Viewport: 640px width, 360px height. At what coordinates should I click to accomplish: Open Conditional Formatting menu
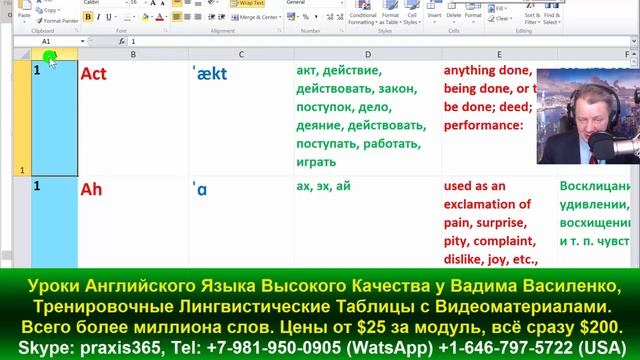362,13
